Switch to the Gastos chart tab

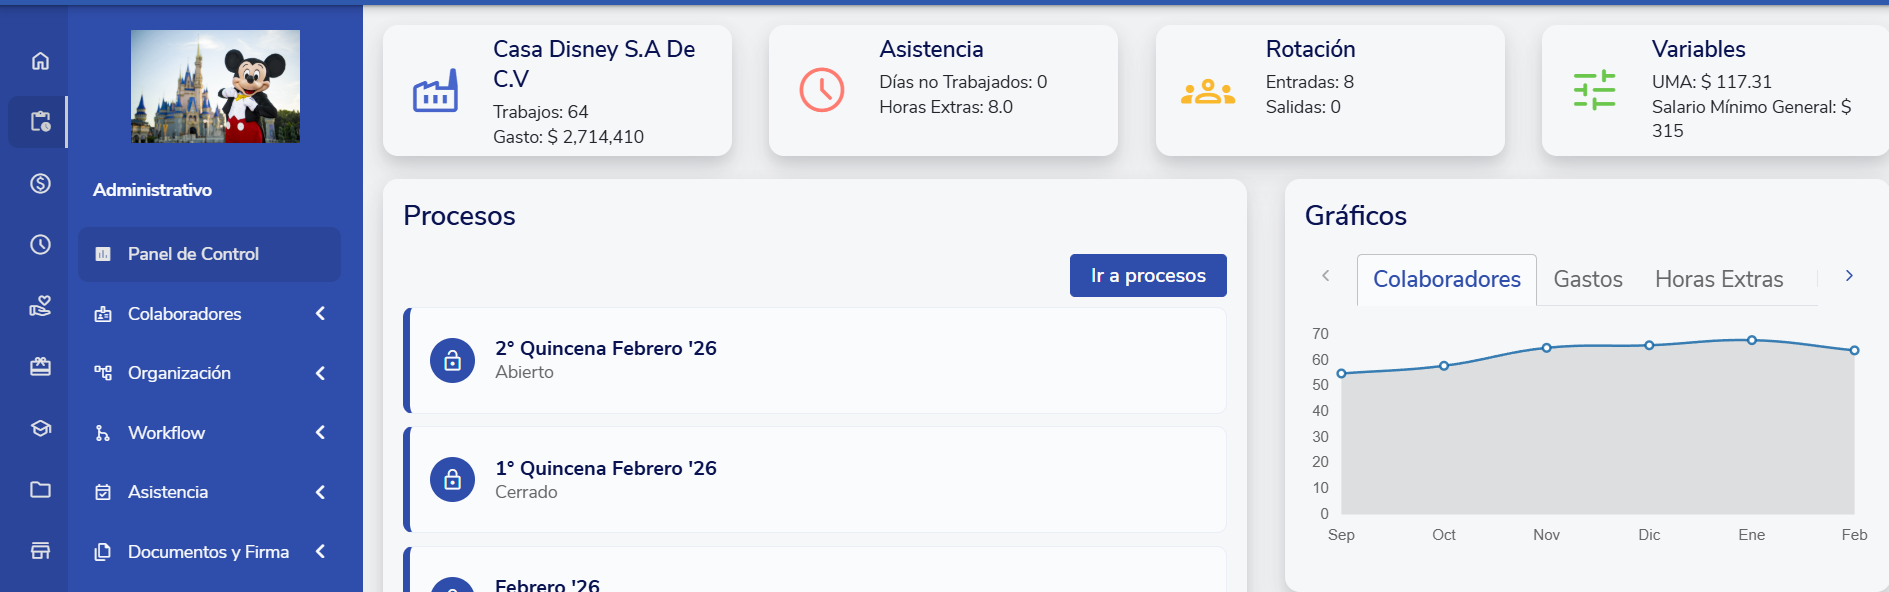coord(1587,280)
